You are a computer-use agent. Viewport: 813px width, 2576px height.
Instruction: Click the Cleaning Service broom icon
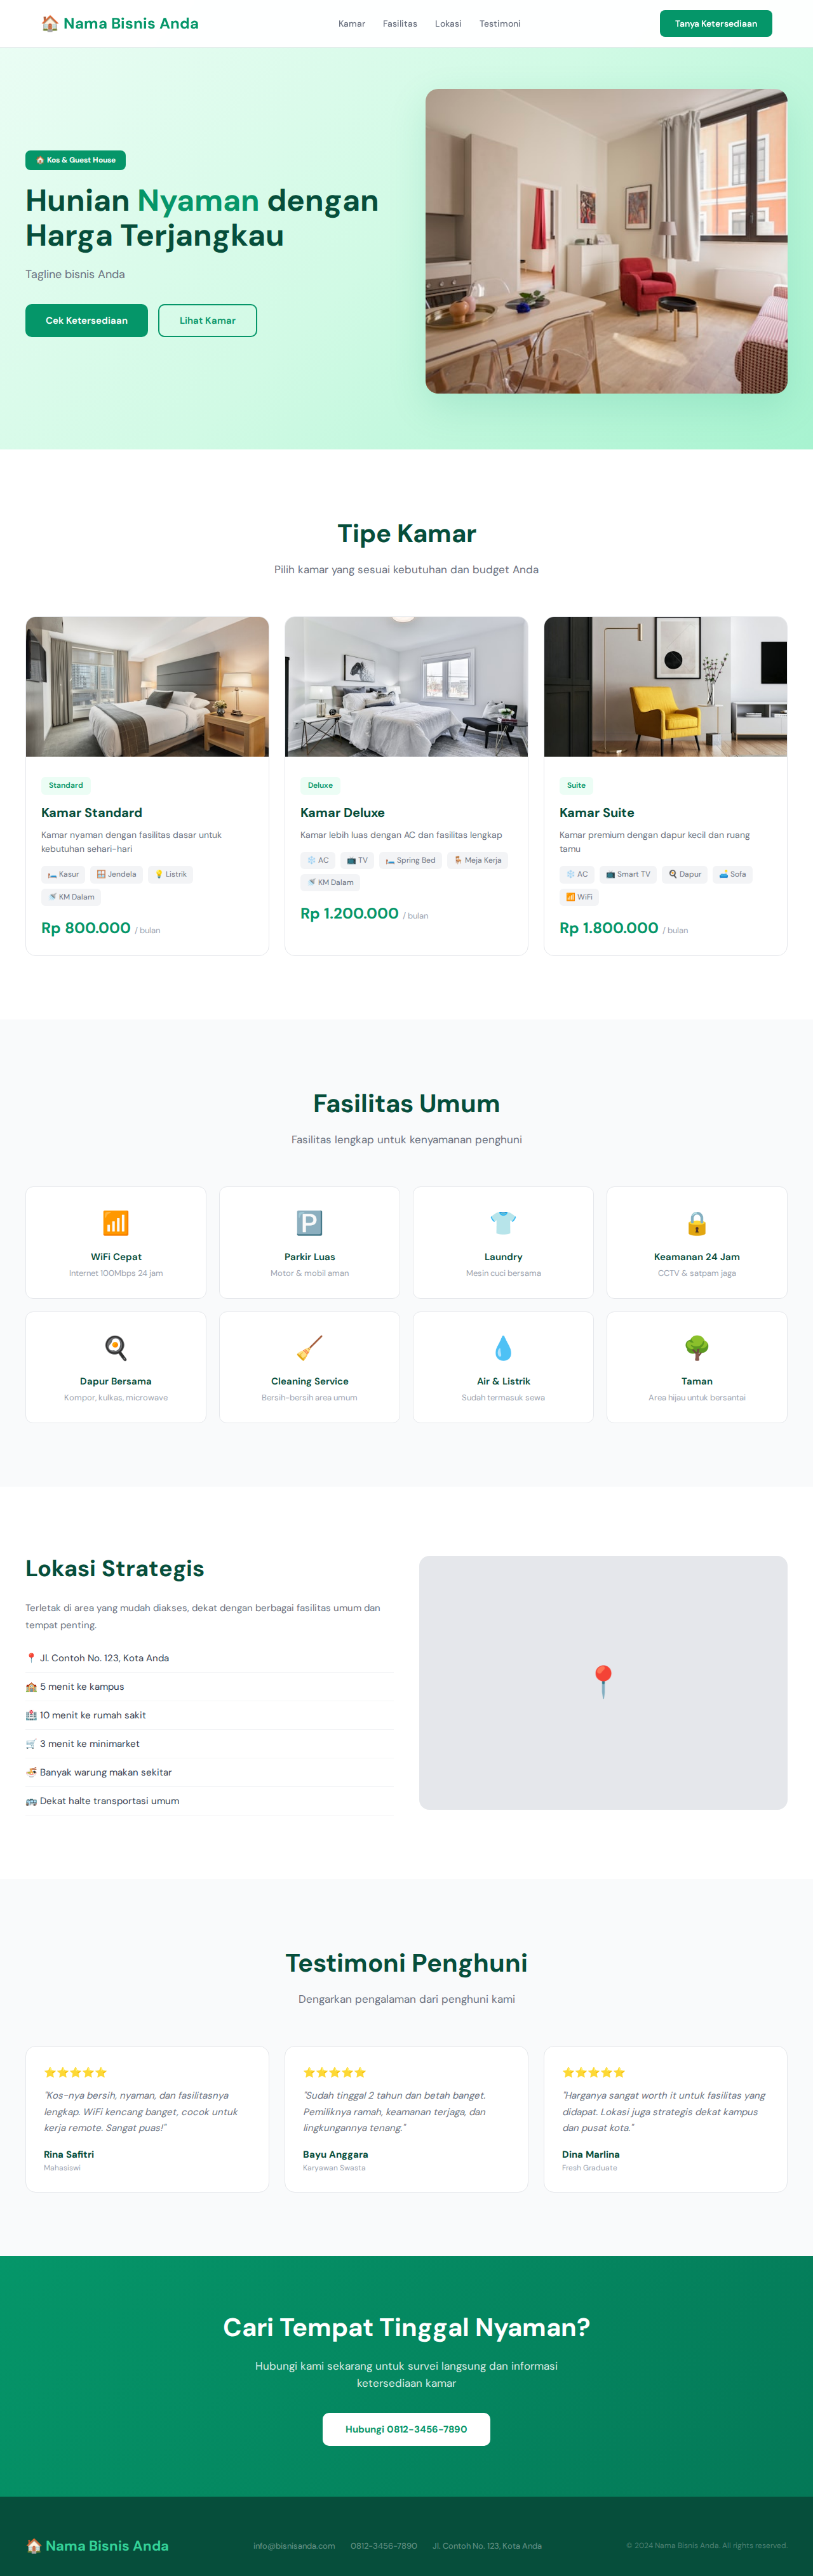pos(309,1347)
